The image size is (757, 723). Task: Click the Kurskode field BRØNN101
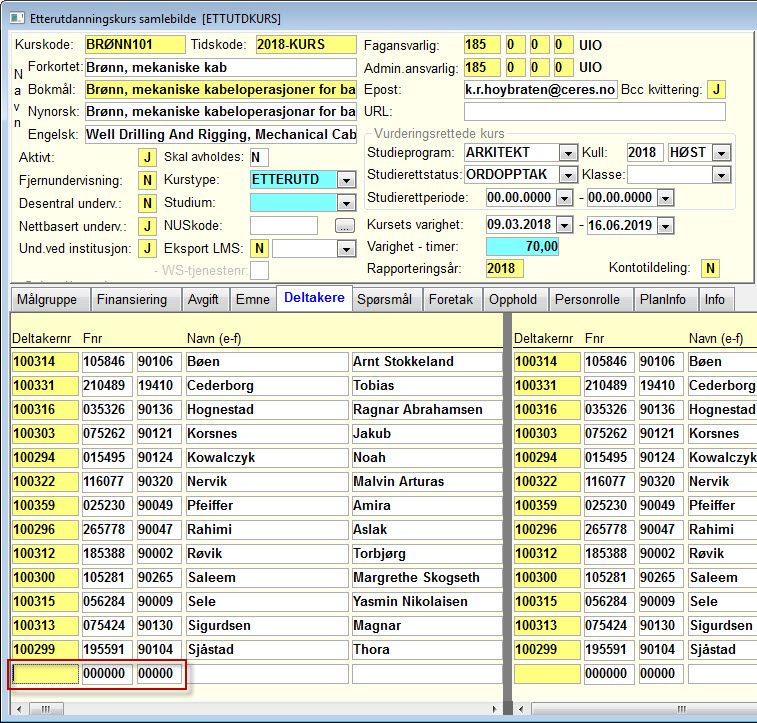pyautogui.click(x=135, y=44)
